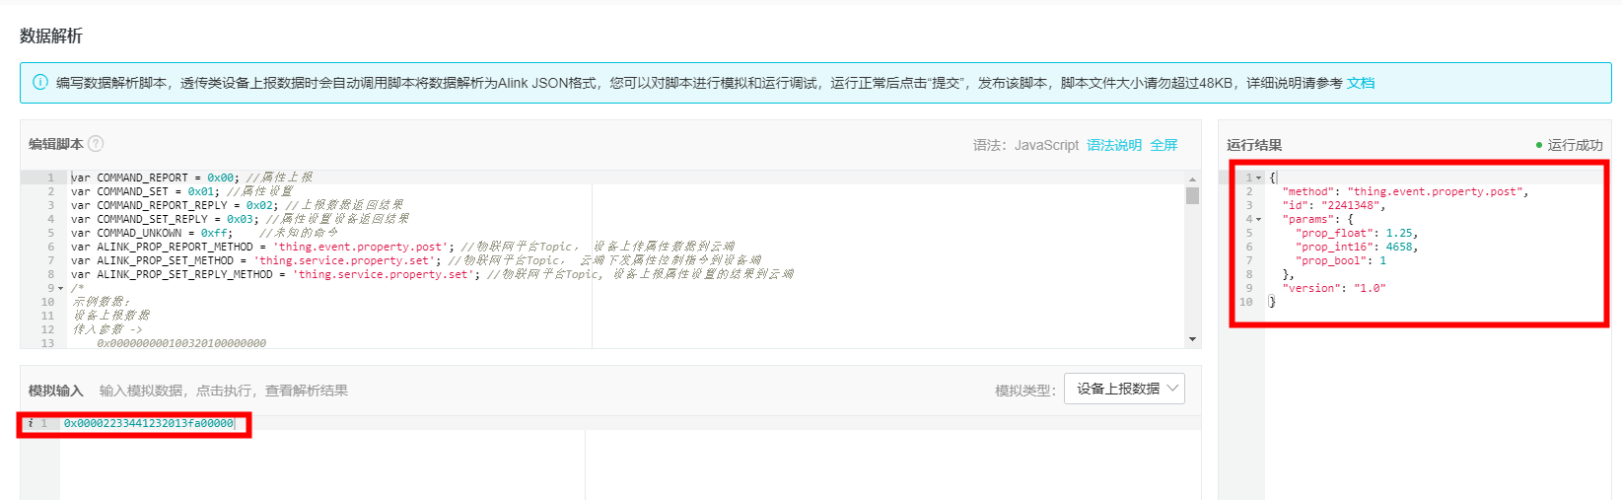Open the 语法说明 link

pyautogui.click(x=1114, y=145)
